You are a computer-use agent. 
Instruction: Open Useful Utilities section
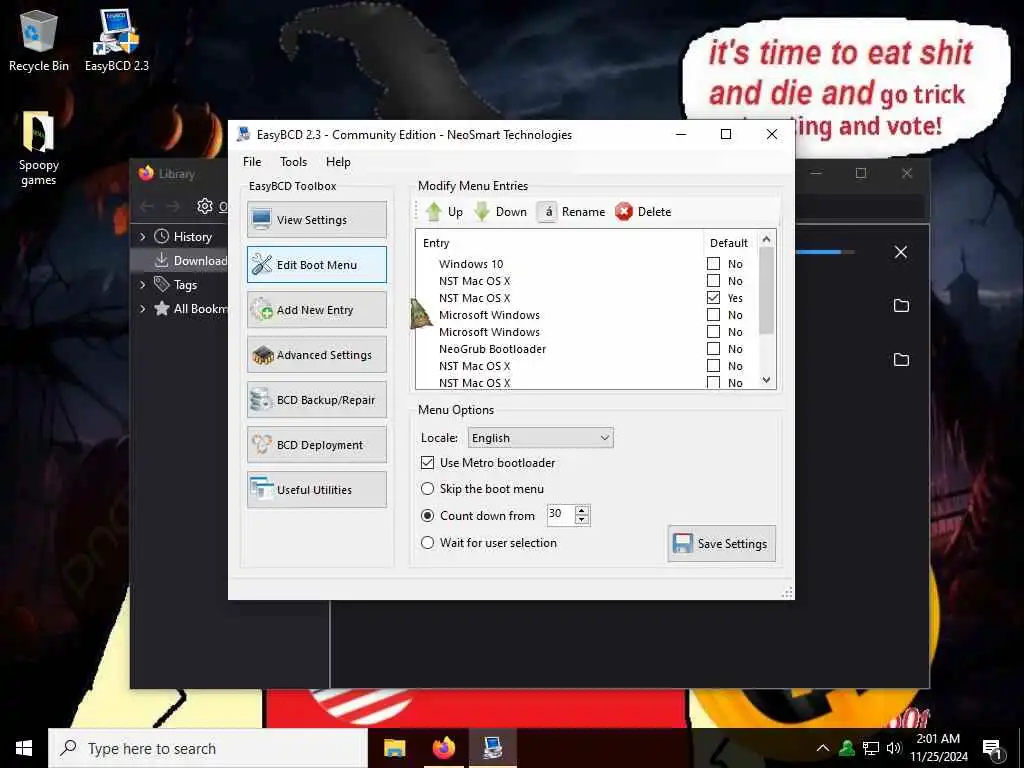coord(317,490)
